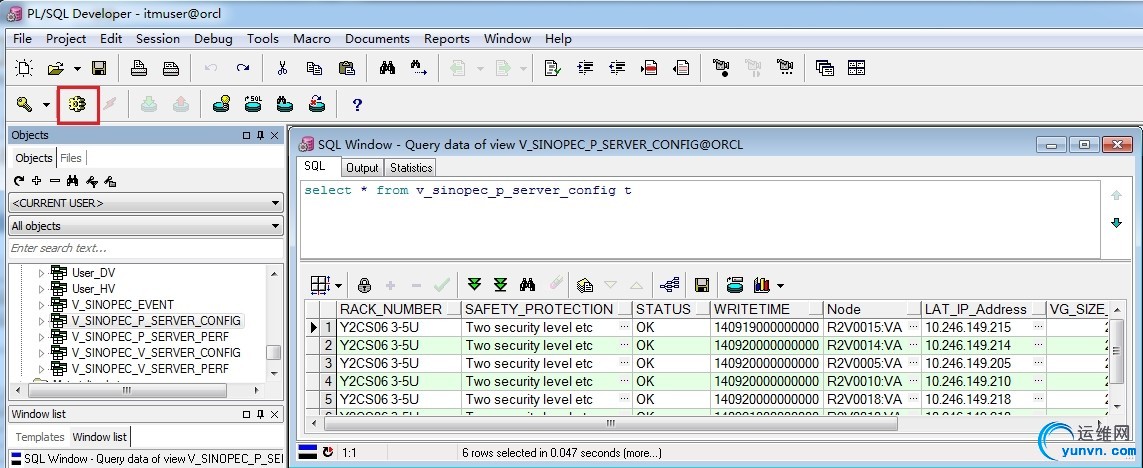
Task: Open the dropdown arrow beside Open folder icon
Action: pyautogui.click(x=77, y=69)
